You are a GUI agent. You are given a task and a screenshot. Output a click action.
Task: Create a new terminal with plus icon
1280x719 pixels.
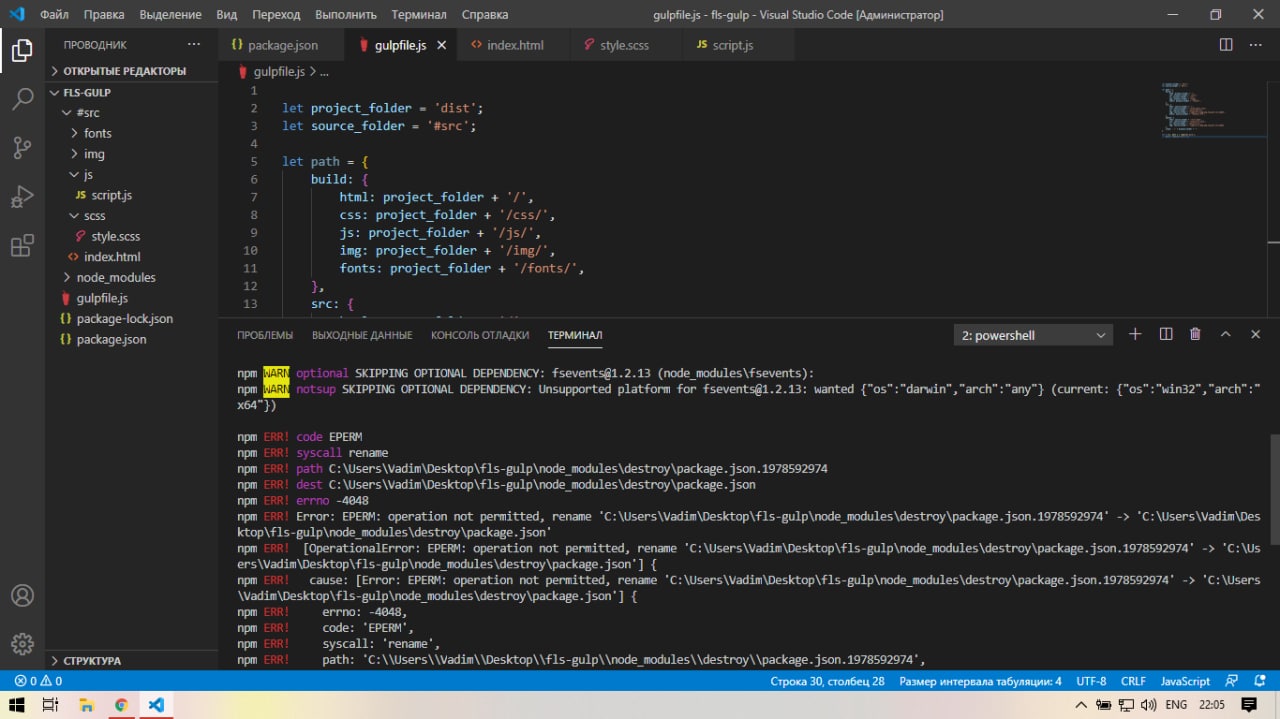pos(1135,335)
